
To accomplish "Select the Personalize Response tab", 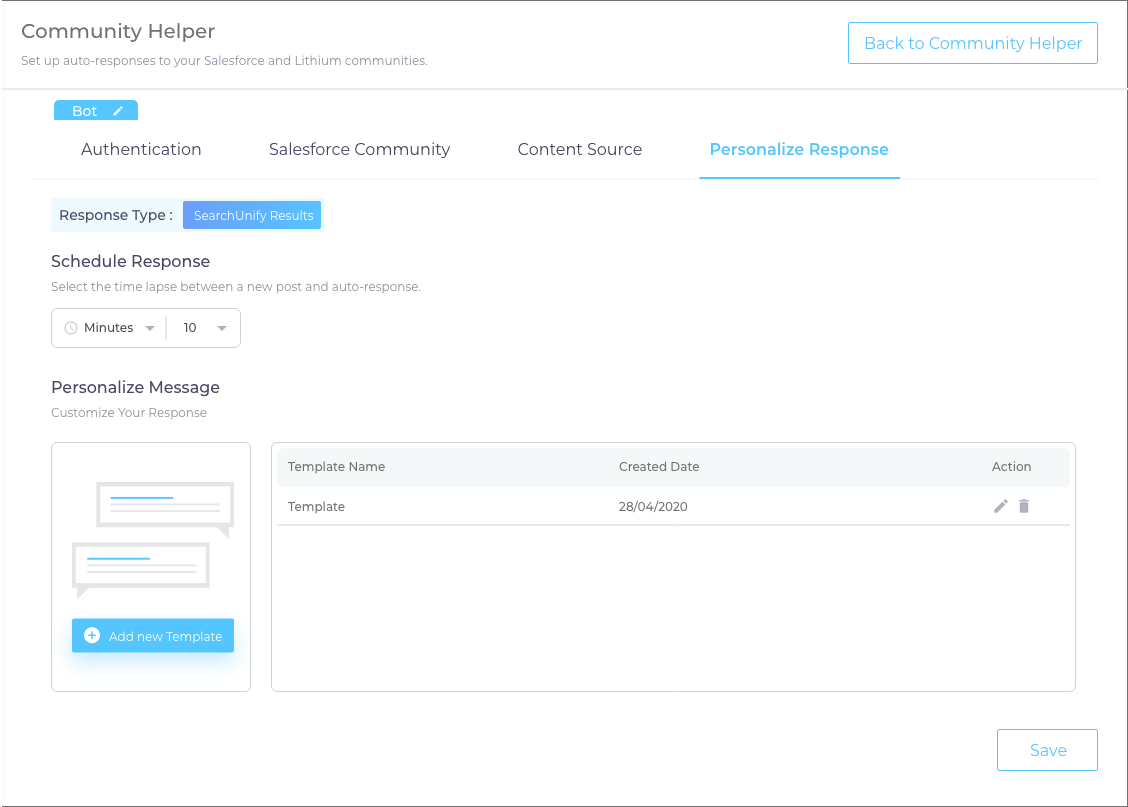I will pyautogui.click(x=799, y=149).
